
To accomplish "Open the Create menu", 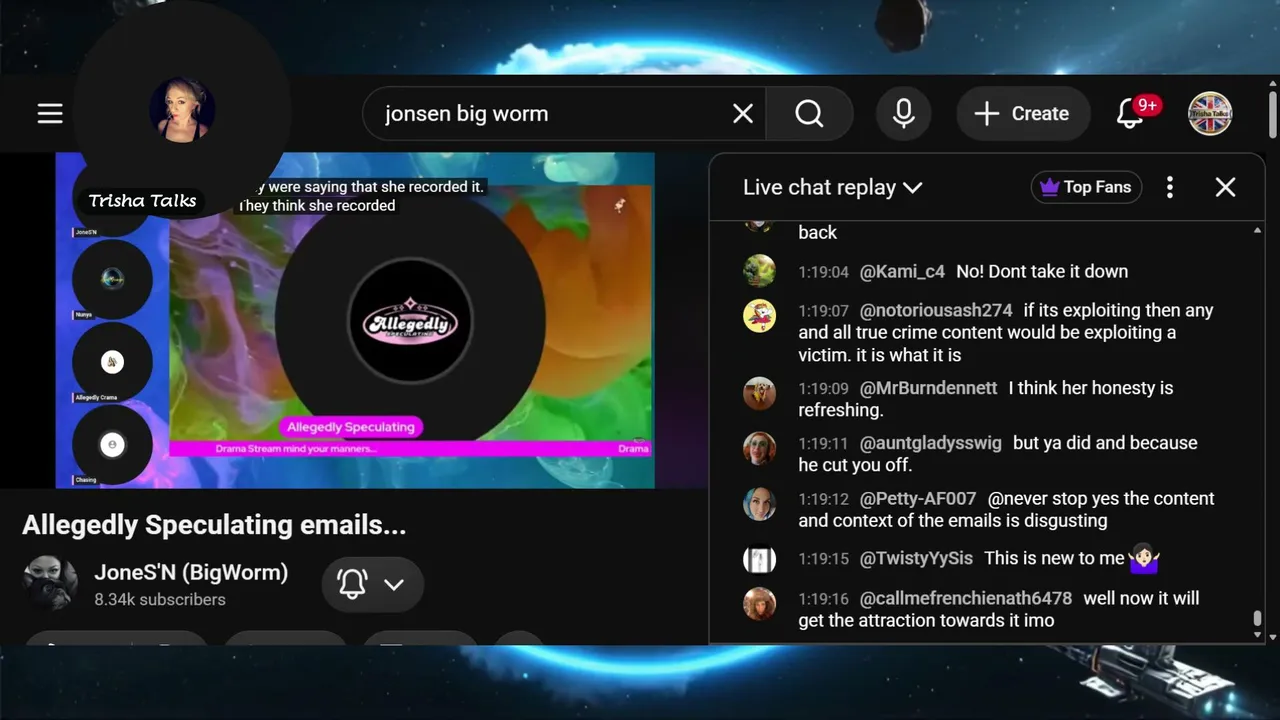I will pos(1021,114).
